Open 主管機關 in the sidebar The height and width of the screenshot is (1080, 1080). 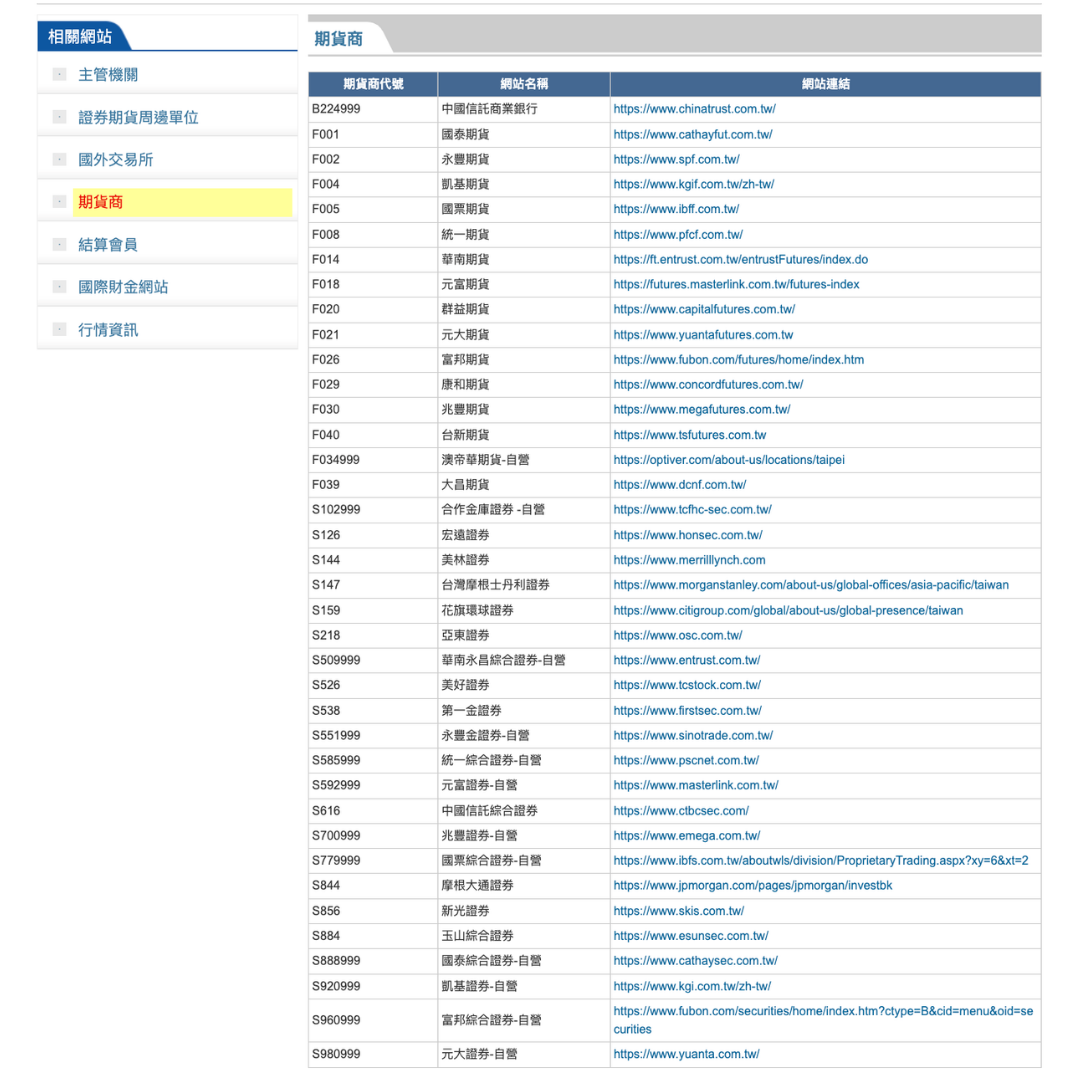(107, 74)
